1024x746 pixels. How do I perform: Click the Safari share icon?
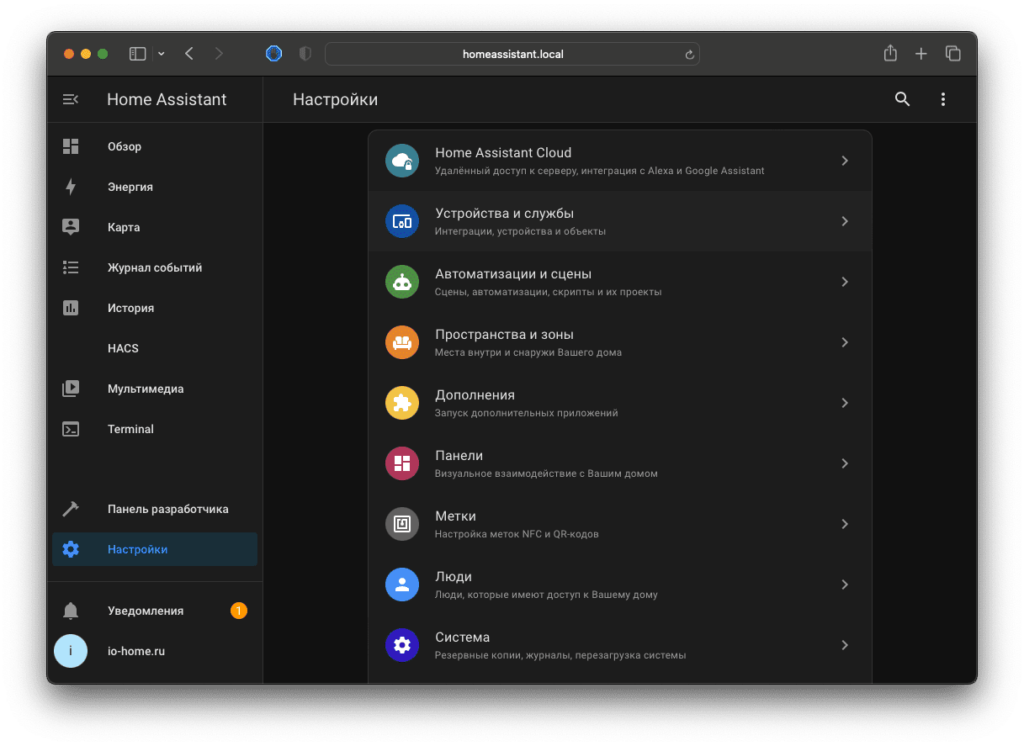[x=890, y=53]
